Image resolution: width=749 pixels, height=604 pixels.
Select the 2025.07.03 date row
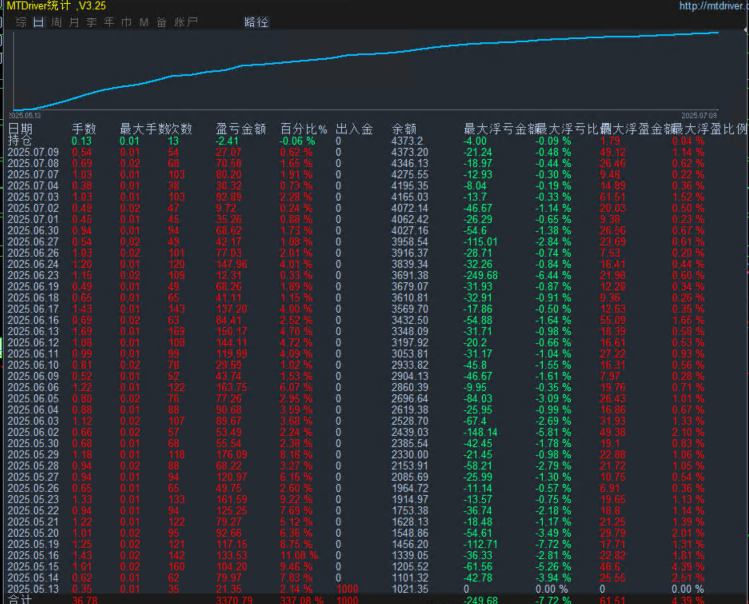pos(33,197)
